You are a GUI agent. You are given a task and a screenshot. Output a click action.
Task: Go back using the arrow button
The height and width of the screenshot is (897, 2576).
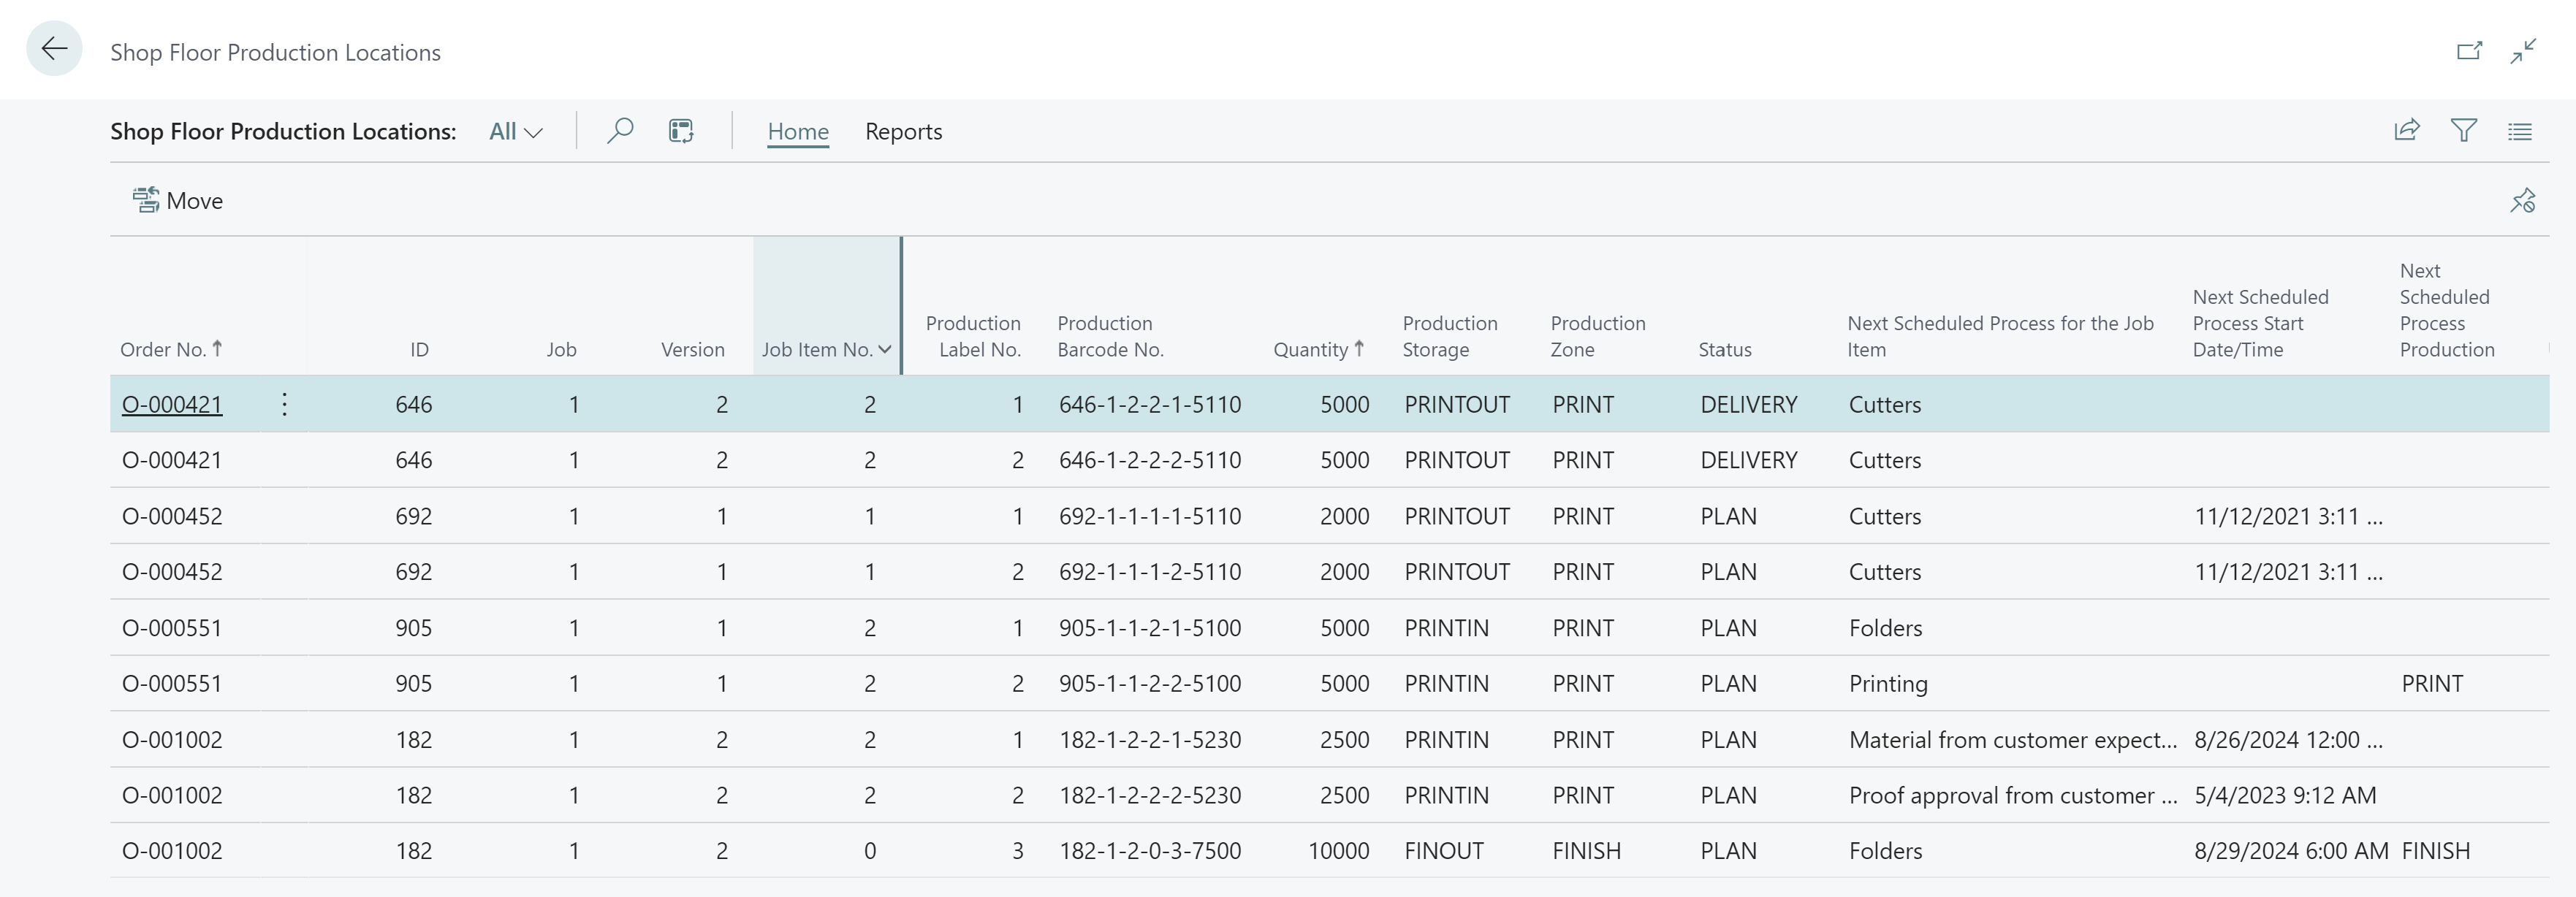pos(54,49)
